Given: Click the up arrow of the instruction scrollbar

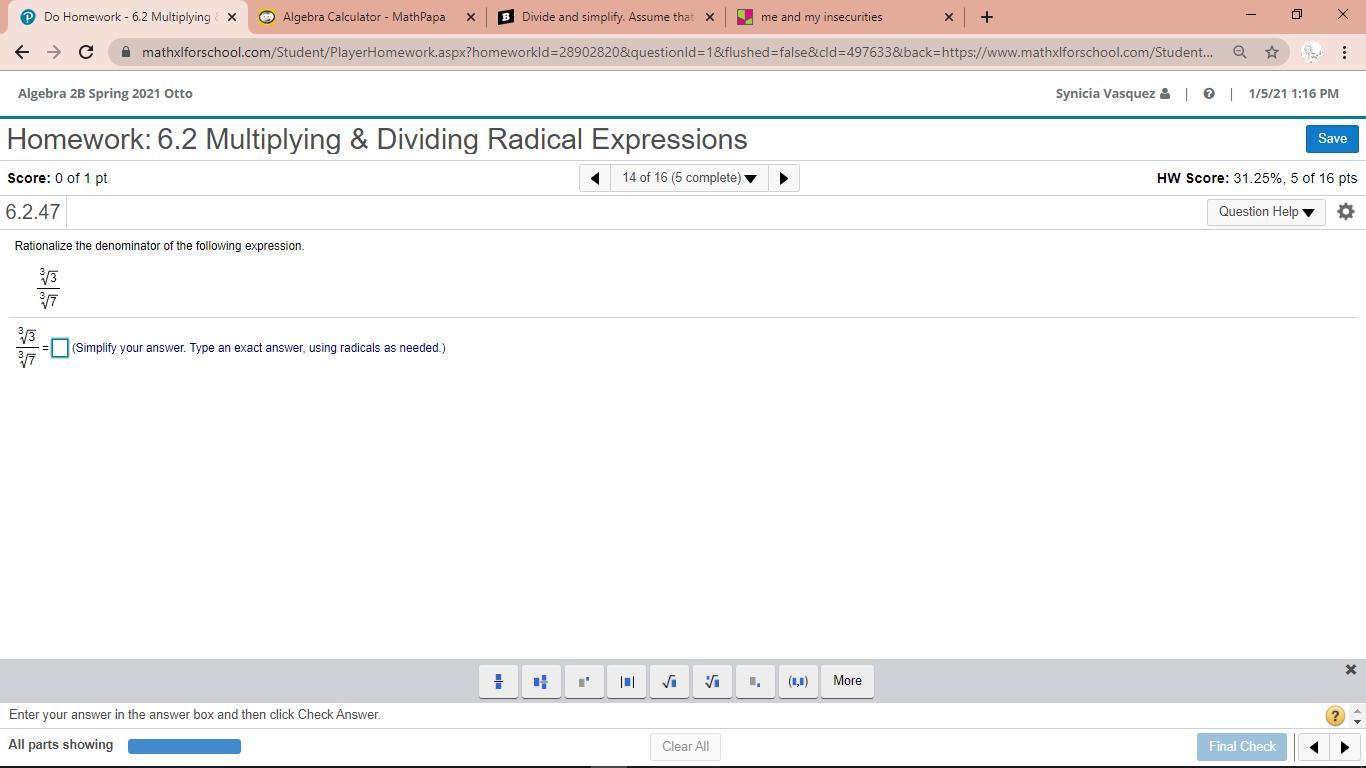Looking at the screenshot, I should pos(1357,710).
